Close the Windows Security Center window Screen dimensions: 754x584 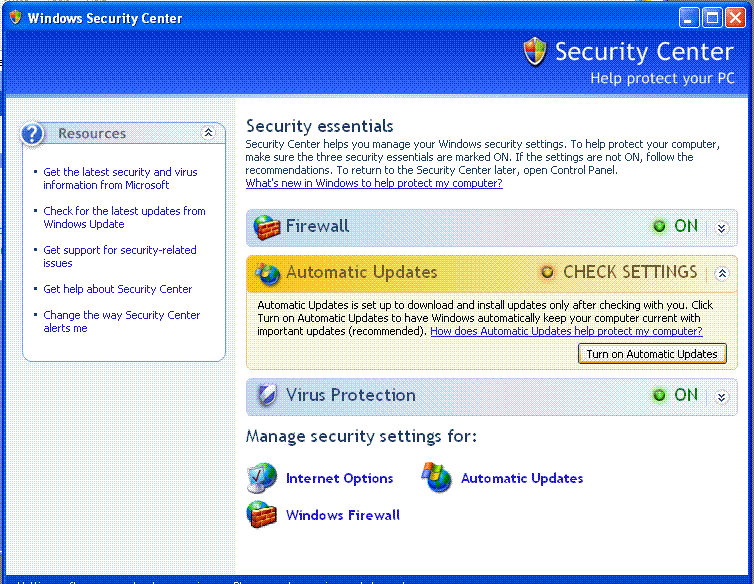(735, 18)
